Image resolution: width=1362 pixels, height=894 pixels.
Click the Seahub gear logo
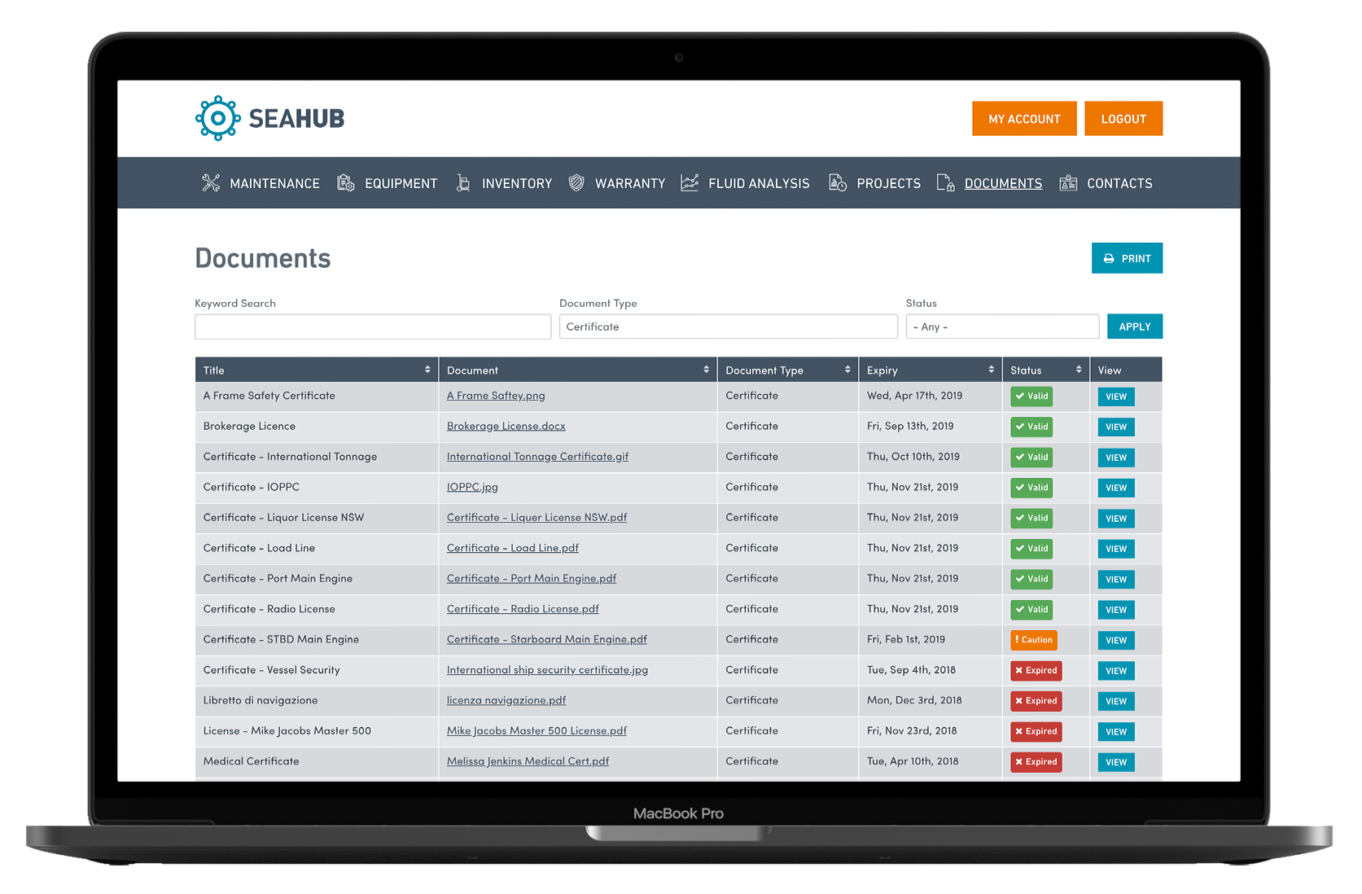coord(216,118)
